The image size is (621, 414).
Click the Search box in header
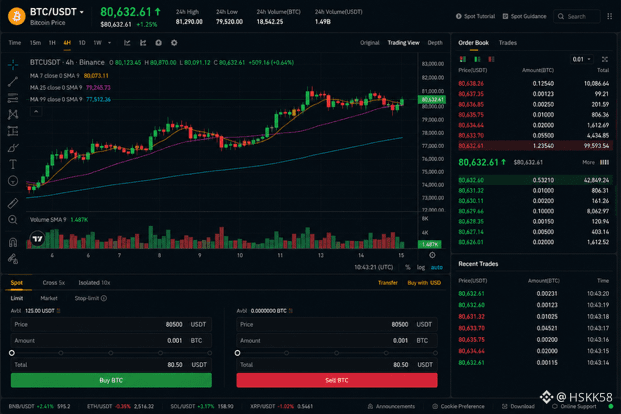click(x=577, y=16)
